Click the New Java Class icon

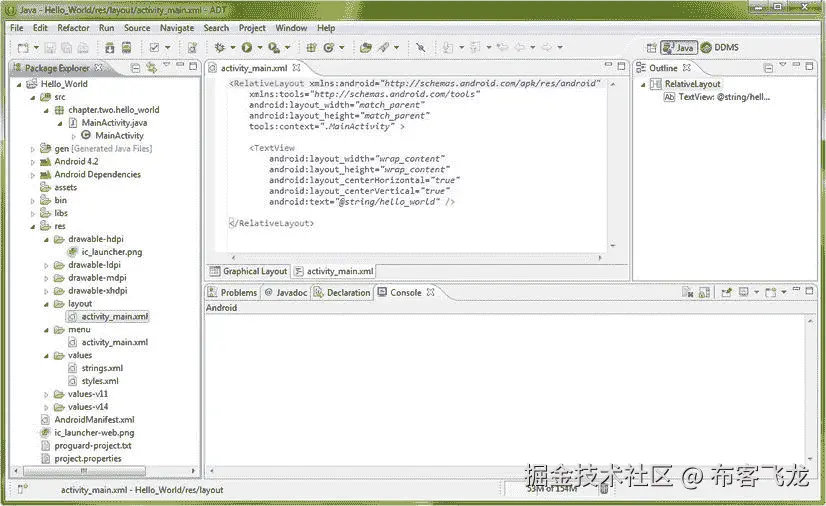click(x=329, y=48)
